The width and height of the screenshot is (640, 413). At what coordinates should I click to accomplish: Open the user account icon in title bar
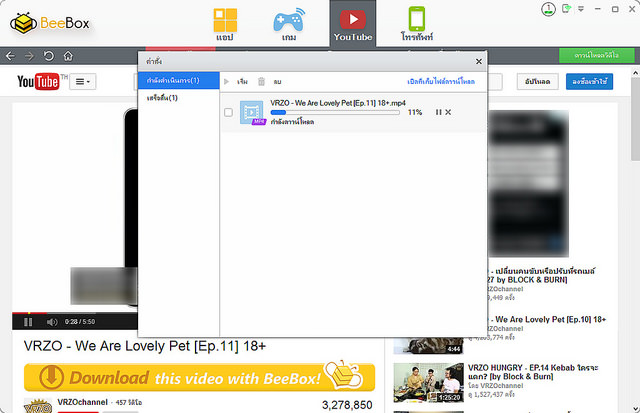pyautogui.click(x=548, y=9)
